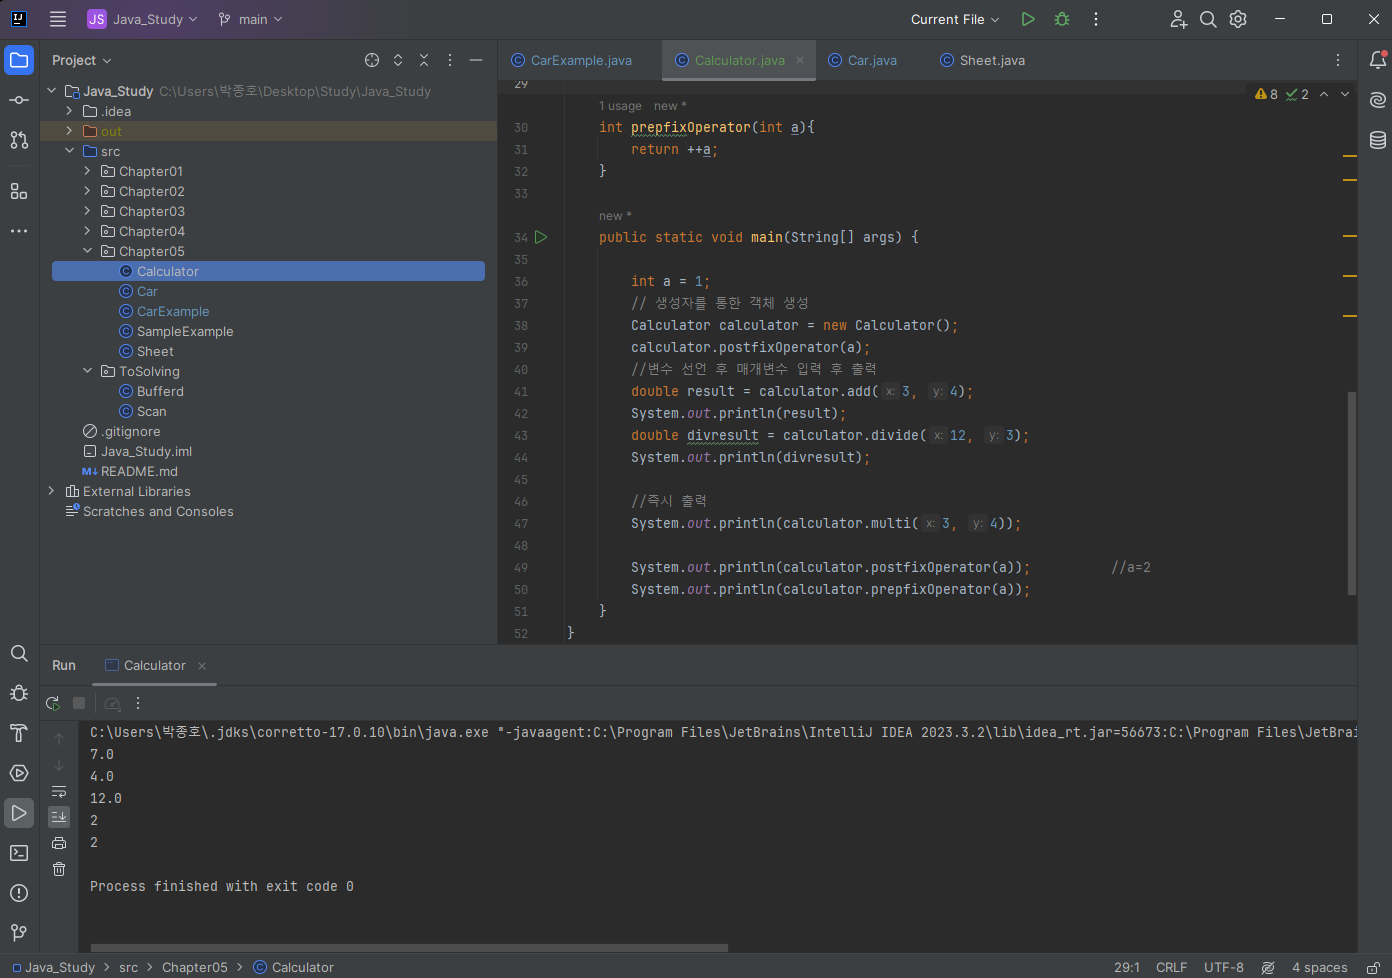
Task: Collapse the Chapter05 package in project tree
Action: coord(87,251)
